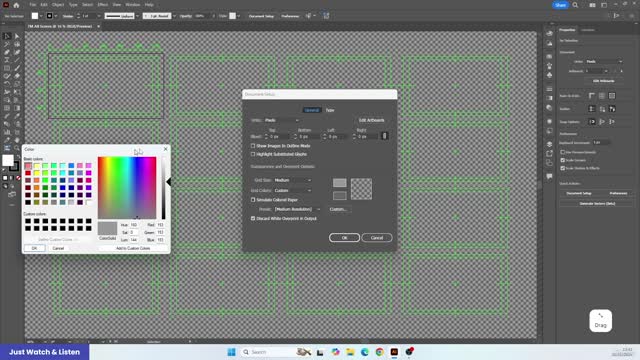Click OK in the Document Setup dialog
Viewport: 640px width, 360px height.
(x=344, y=238)
